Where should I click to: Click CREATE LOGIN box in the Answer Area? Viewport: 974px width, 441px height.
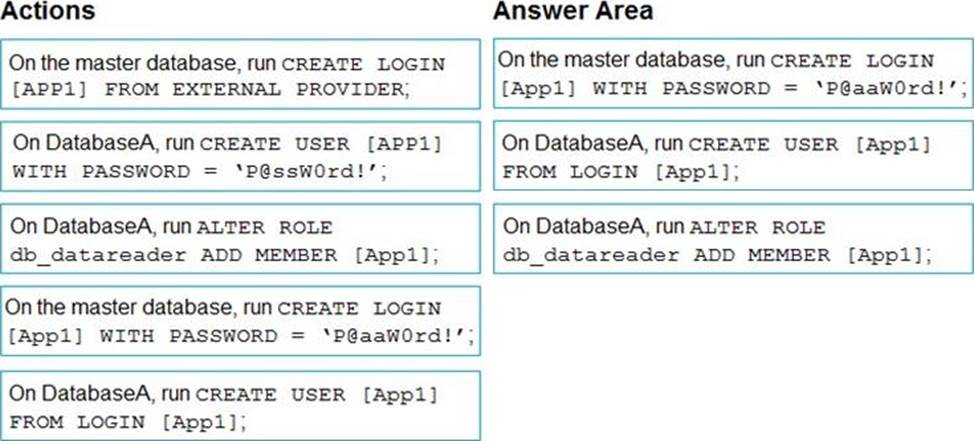[x=732, y=73]
